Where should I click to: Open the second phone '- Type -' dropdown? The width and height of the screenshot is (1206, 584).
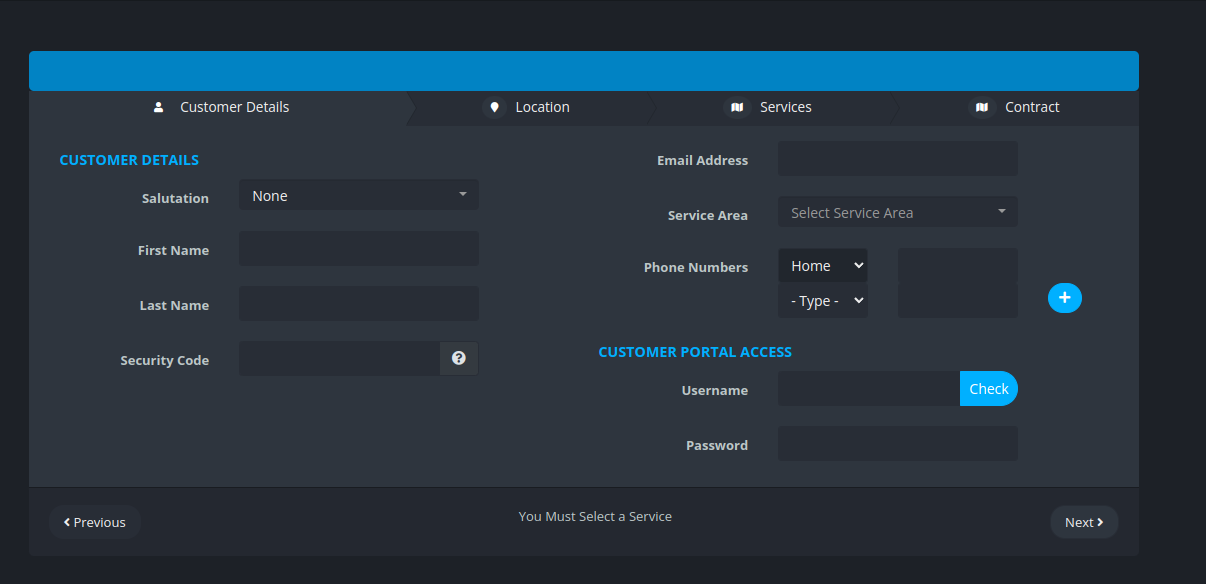coord(823,301)
